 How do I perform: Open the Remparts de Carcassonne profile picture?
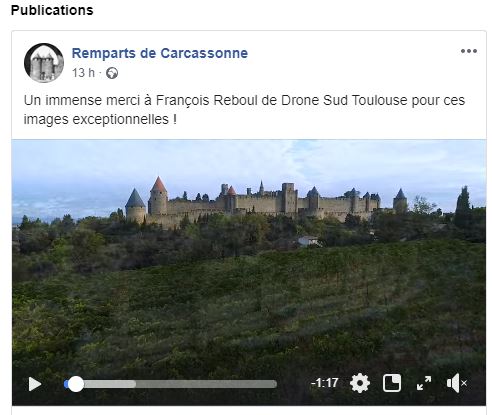(x=44, y=63)
